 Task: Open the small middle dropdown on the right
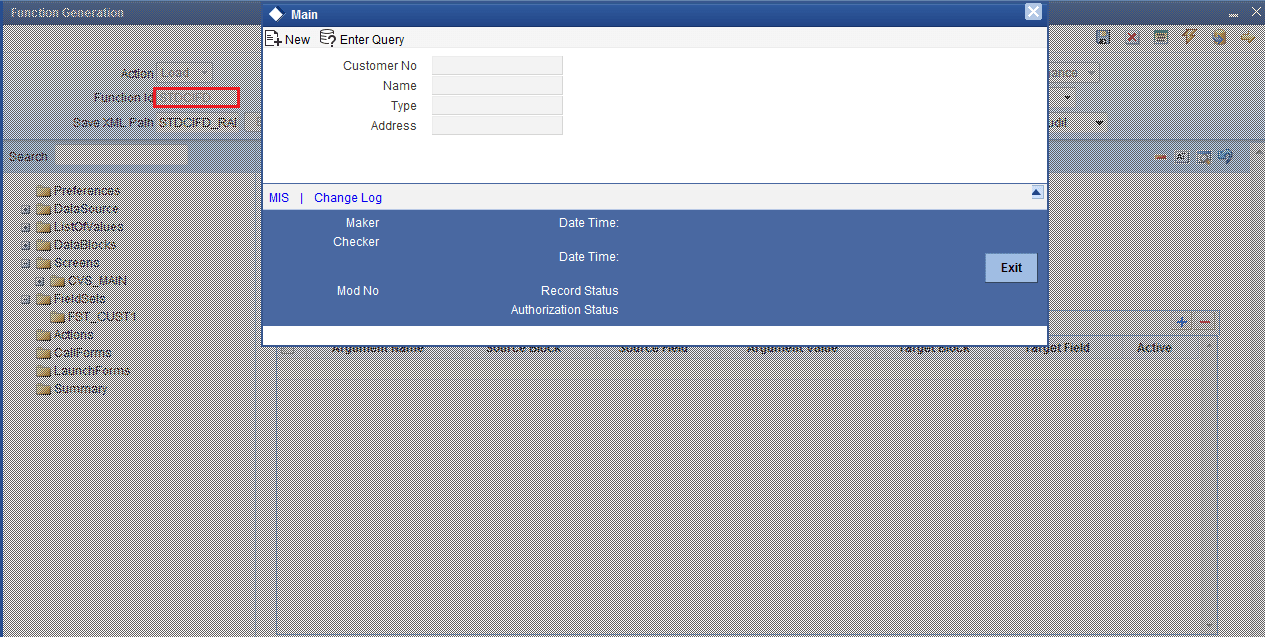pos(1062,98)
